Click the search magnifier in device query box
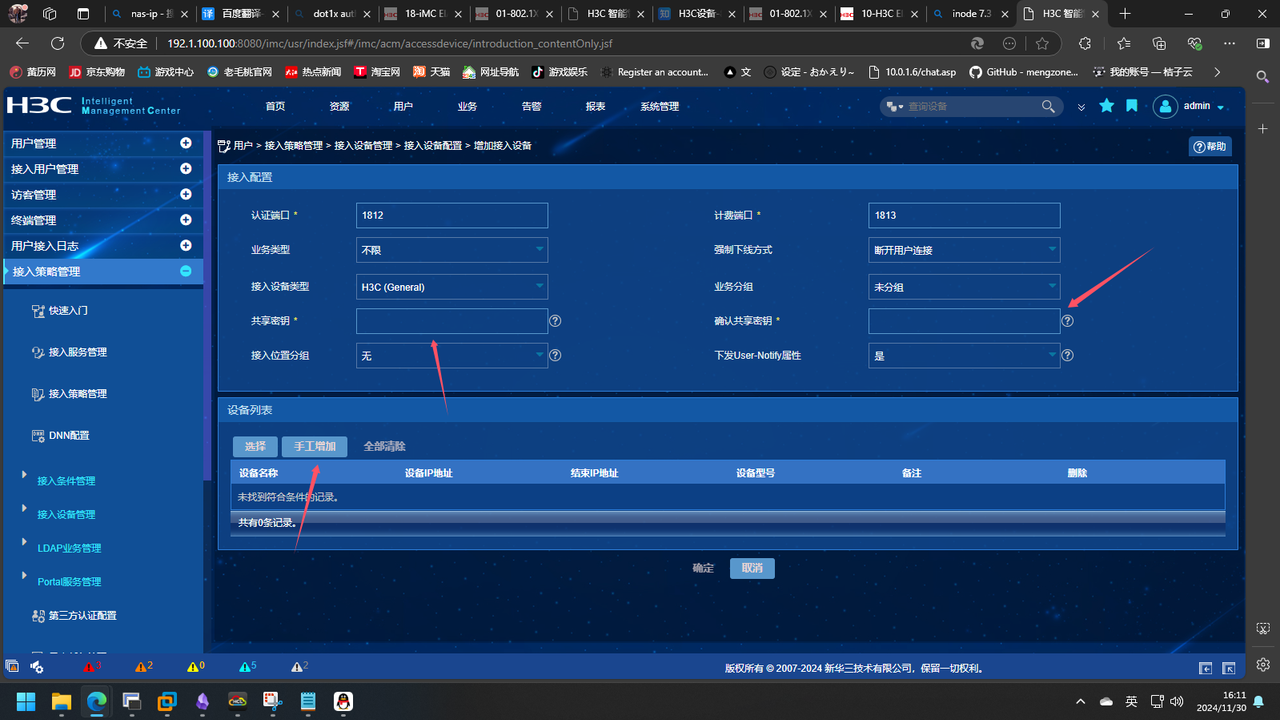Image resolution: width=1280 pixels, height=720 pixels. [x=1048, y=106]
